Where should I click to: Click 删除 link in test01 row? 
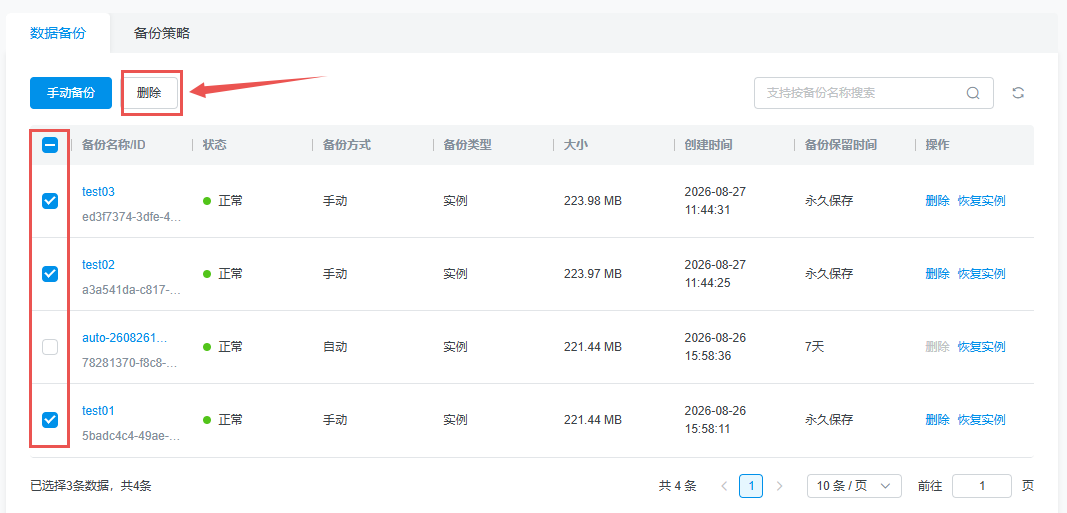(937, 420)
